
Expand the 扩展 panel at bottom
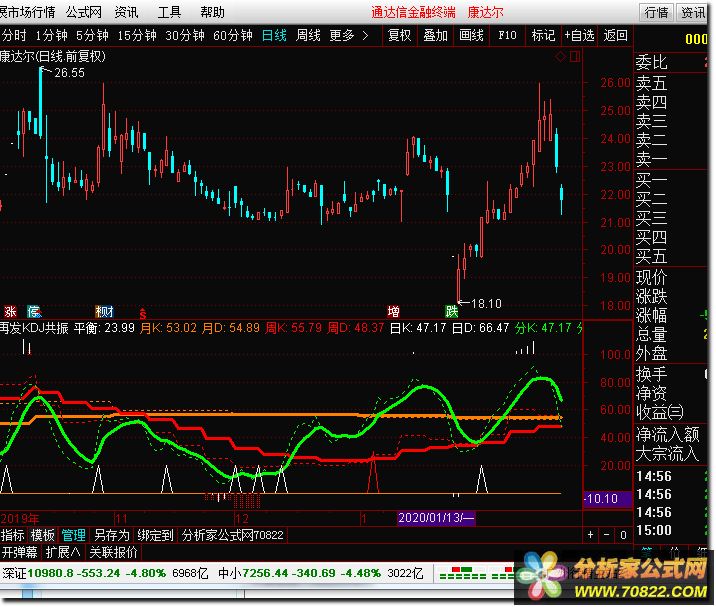62,551
